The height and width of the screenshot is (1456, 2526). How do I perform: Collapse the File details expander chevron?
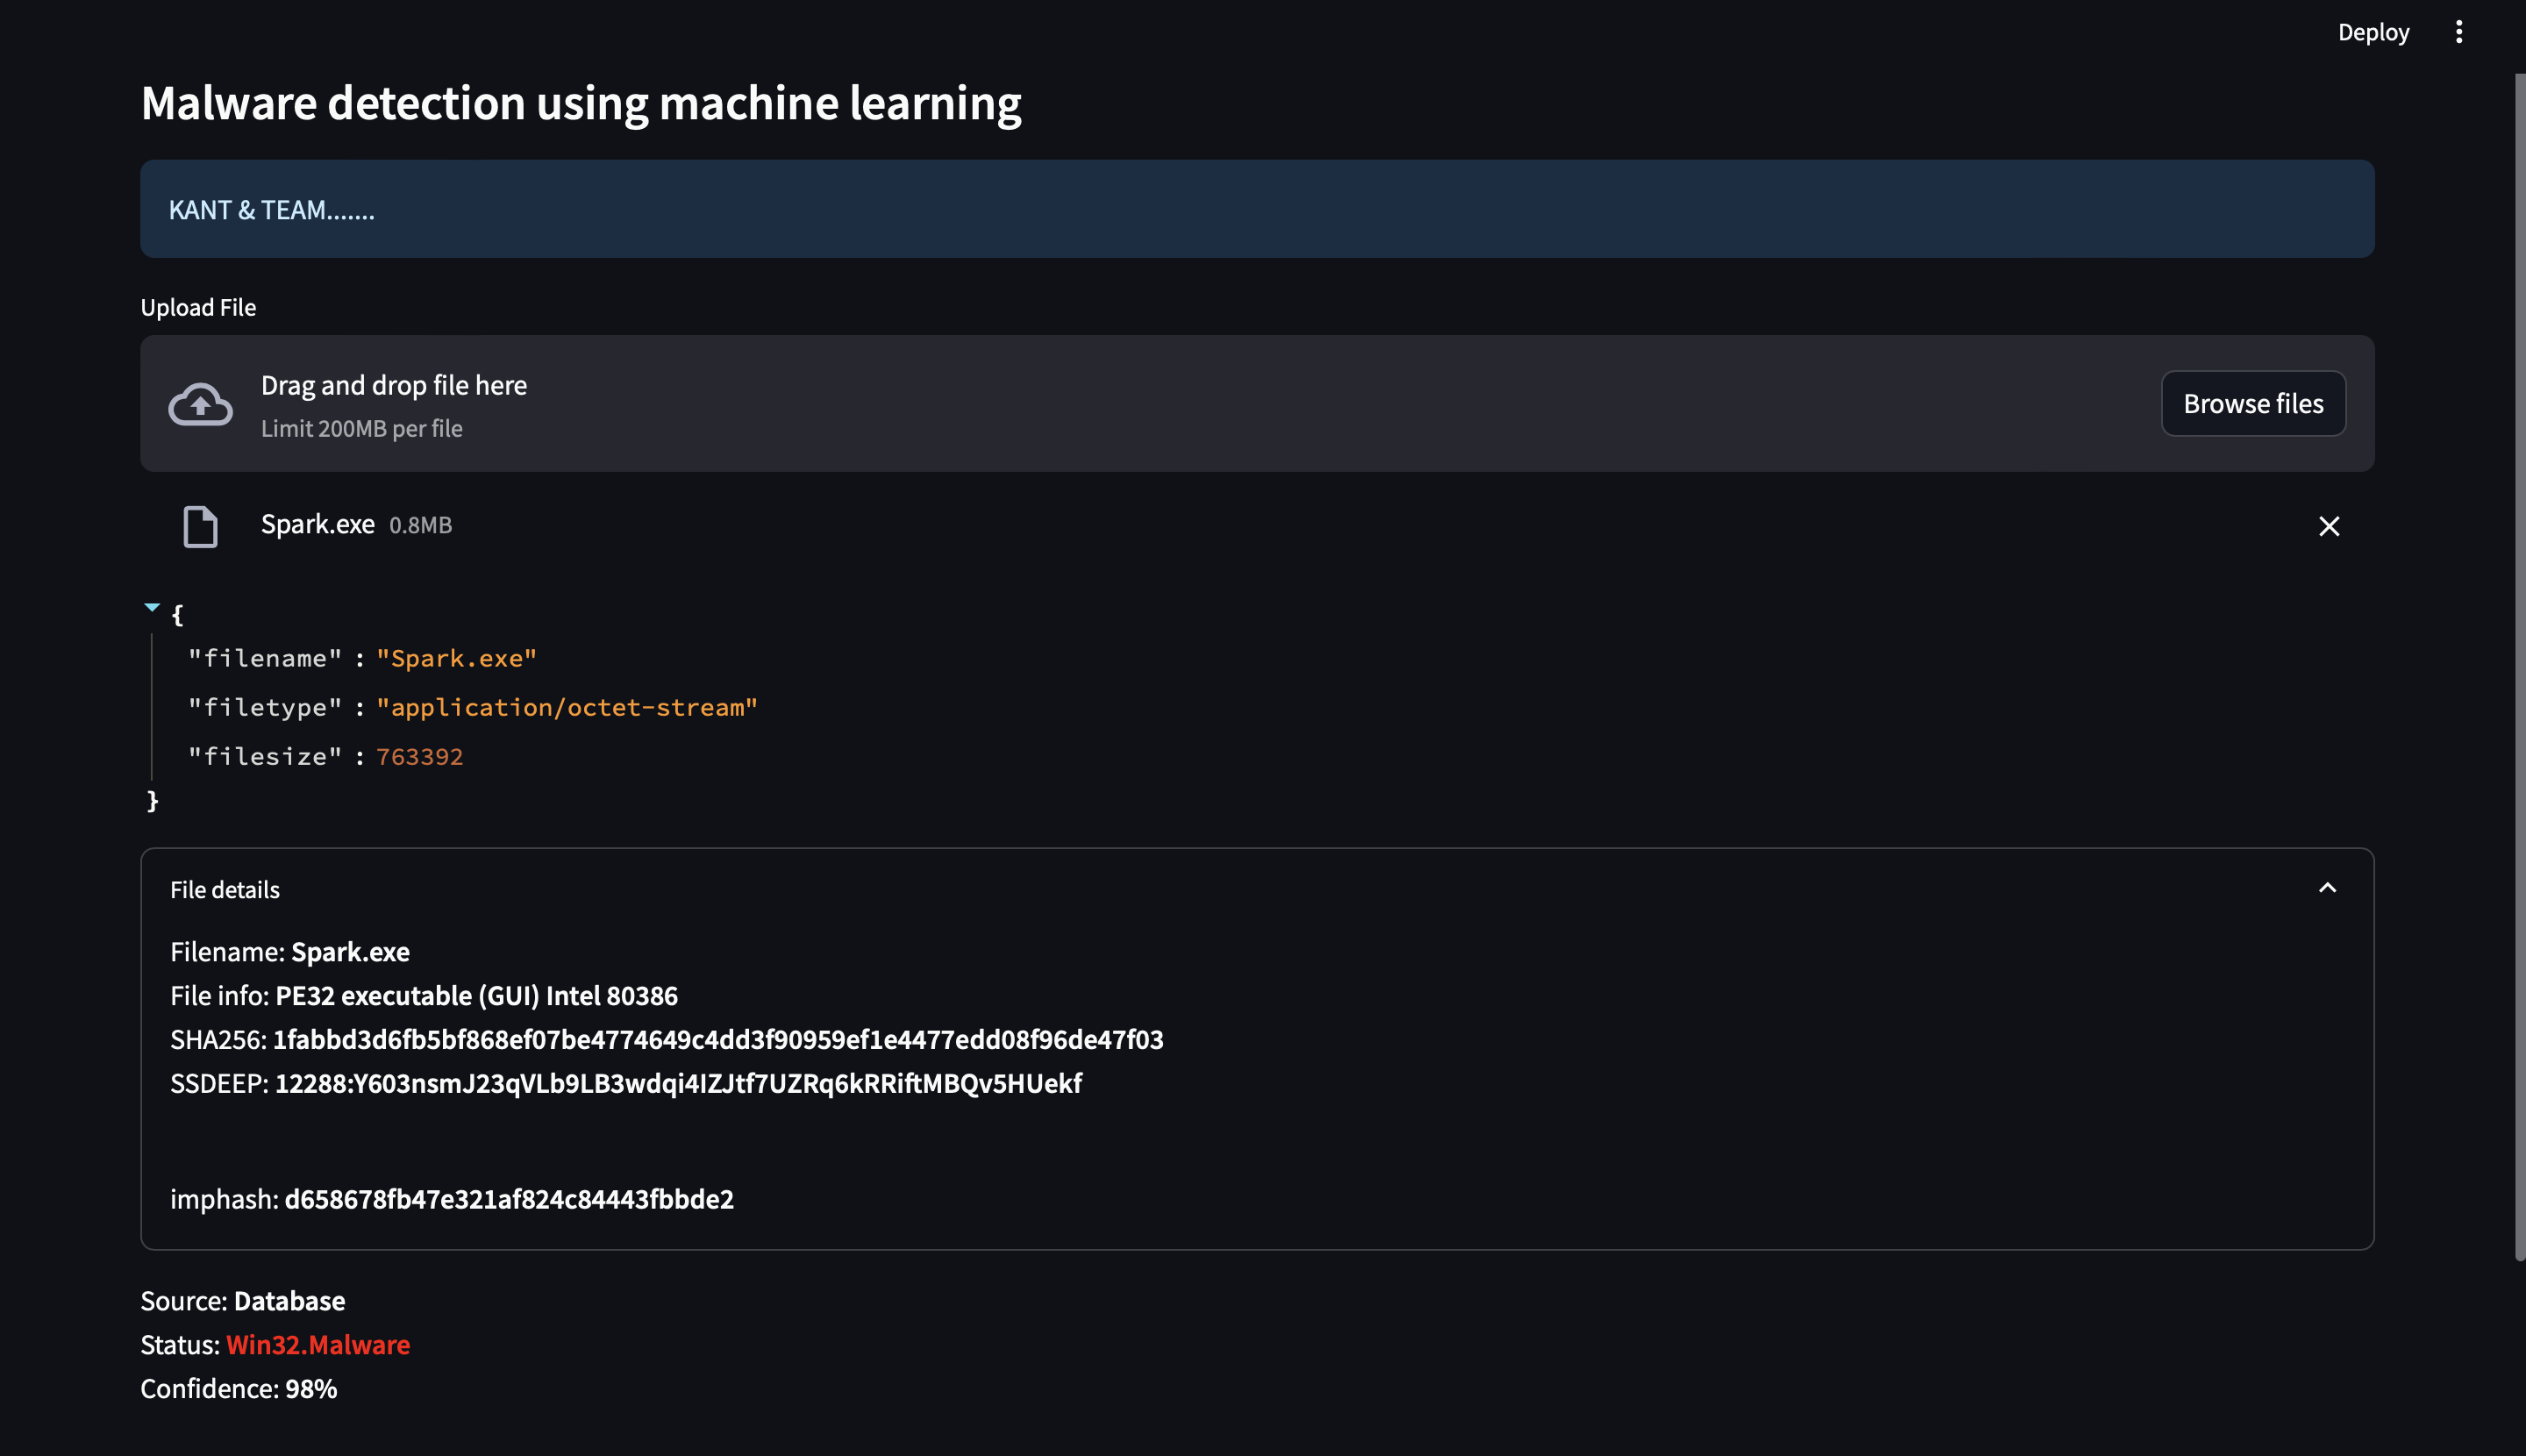click(x=2328, y=888)
